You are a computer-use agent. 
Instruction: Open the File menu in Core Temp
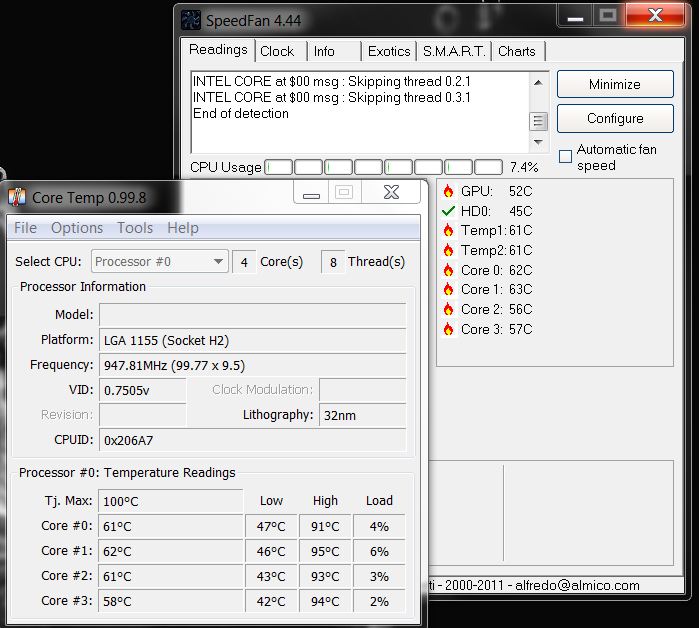coord(25,228)
